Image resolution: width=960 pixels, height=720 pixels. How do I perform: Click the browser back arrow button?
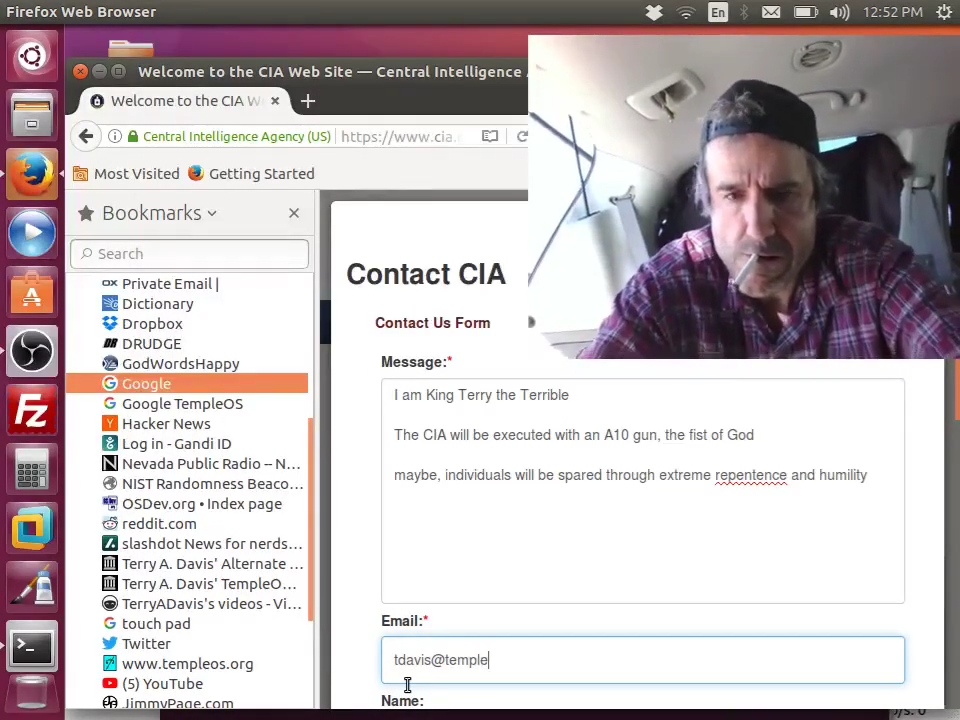(86, 136)
